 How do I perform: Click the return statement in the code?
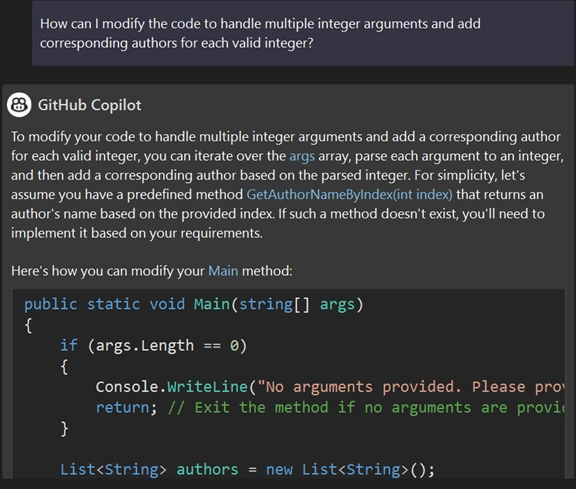126,407
